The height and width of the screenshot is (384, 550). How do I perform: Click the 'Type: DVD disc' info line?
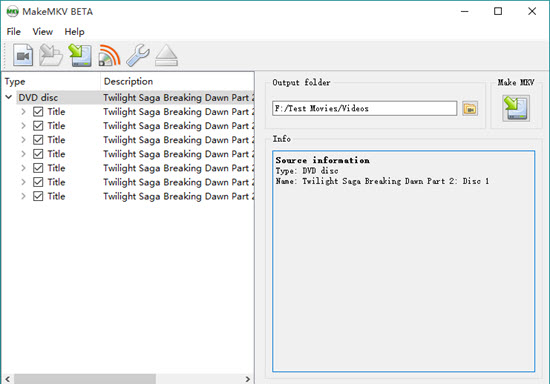pyautogui.click(x=307, y=171)
